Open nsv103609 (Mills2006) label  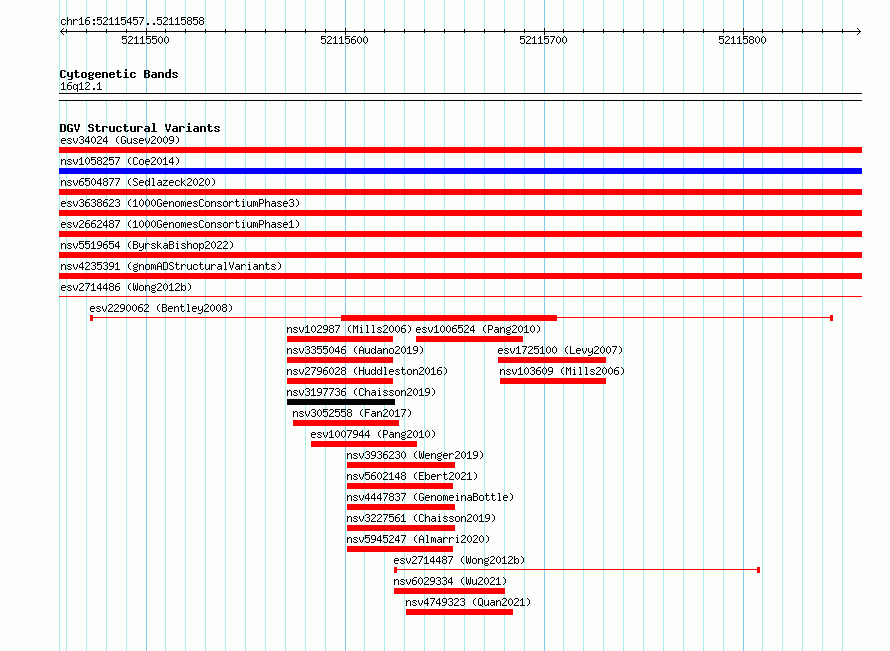562,371
